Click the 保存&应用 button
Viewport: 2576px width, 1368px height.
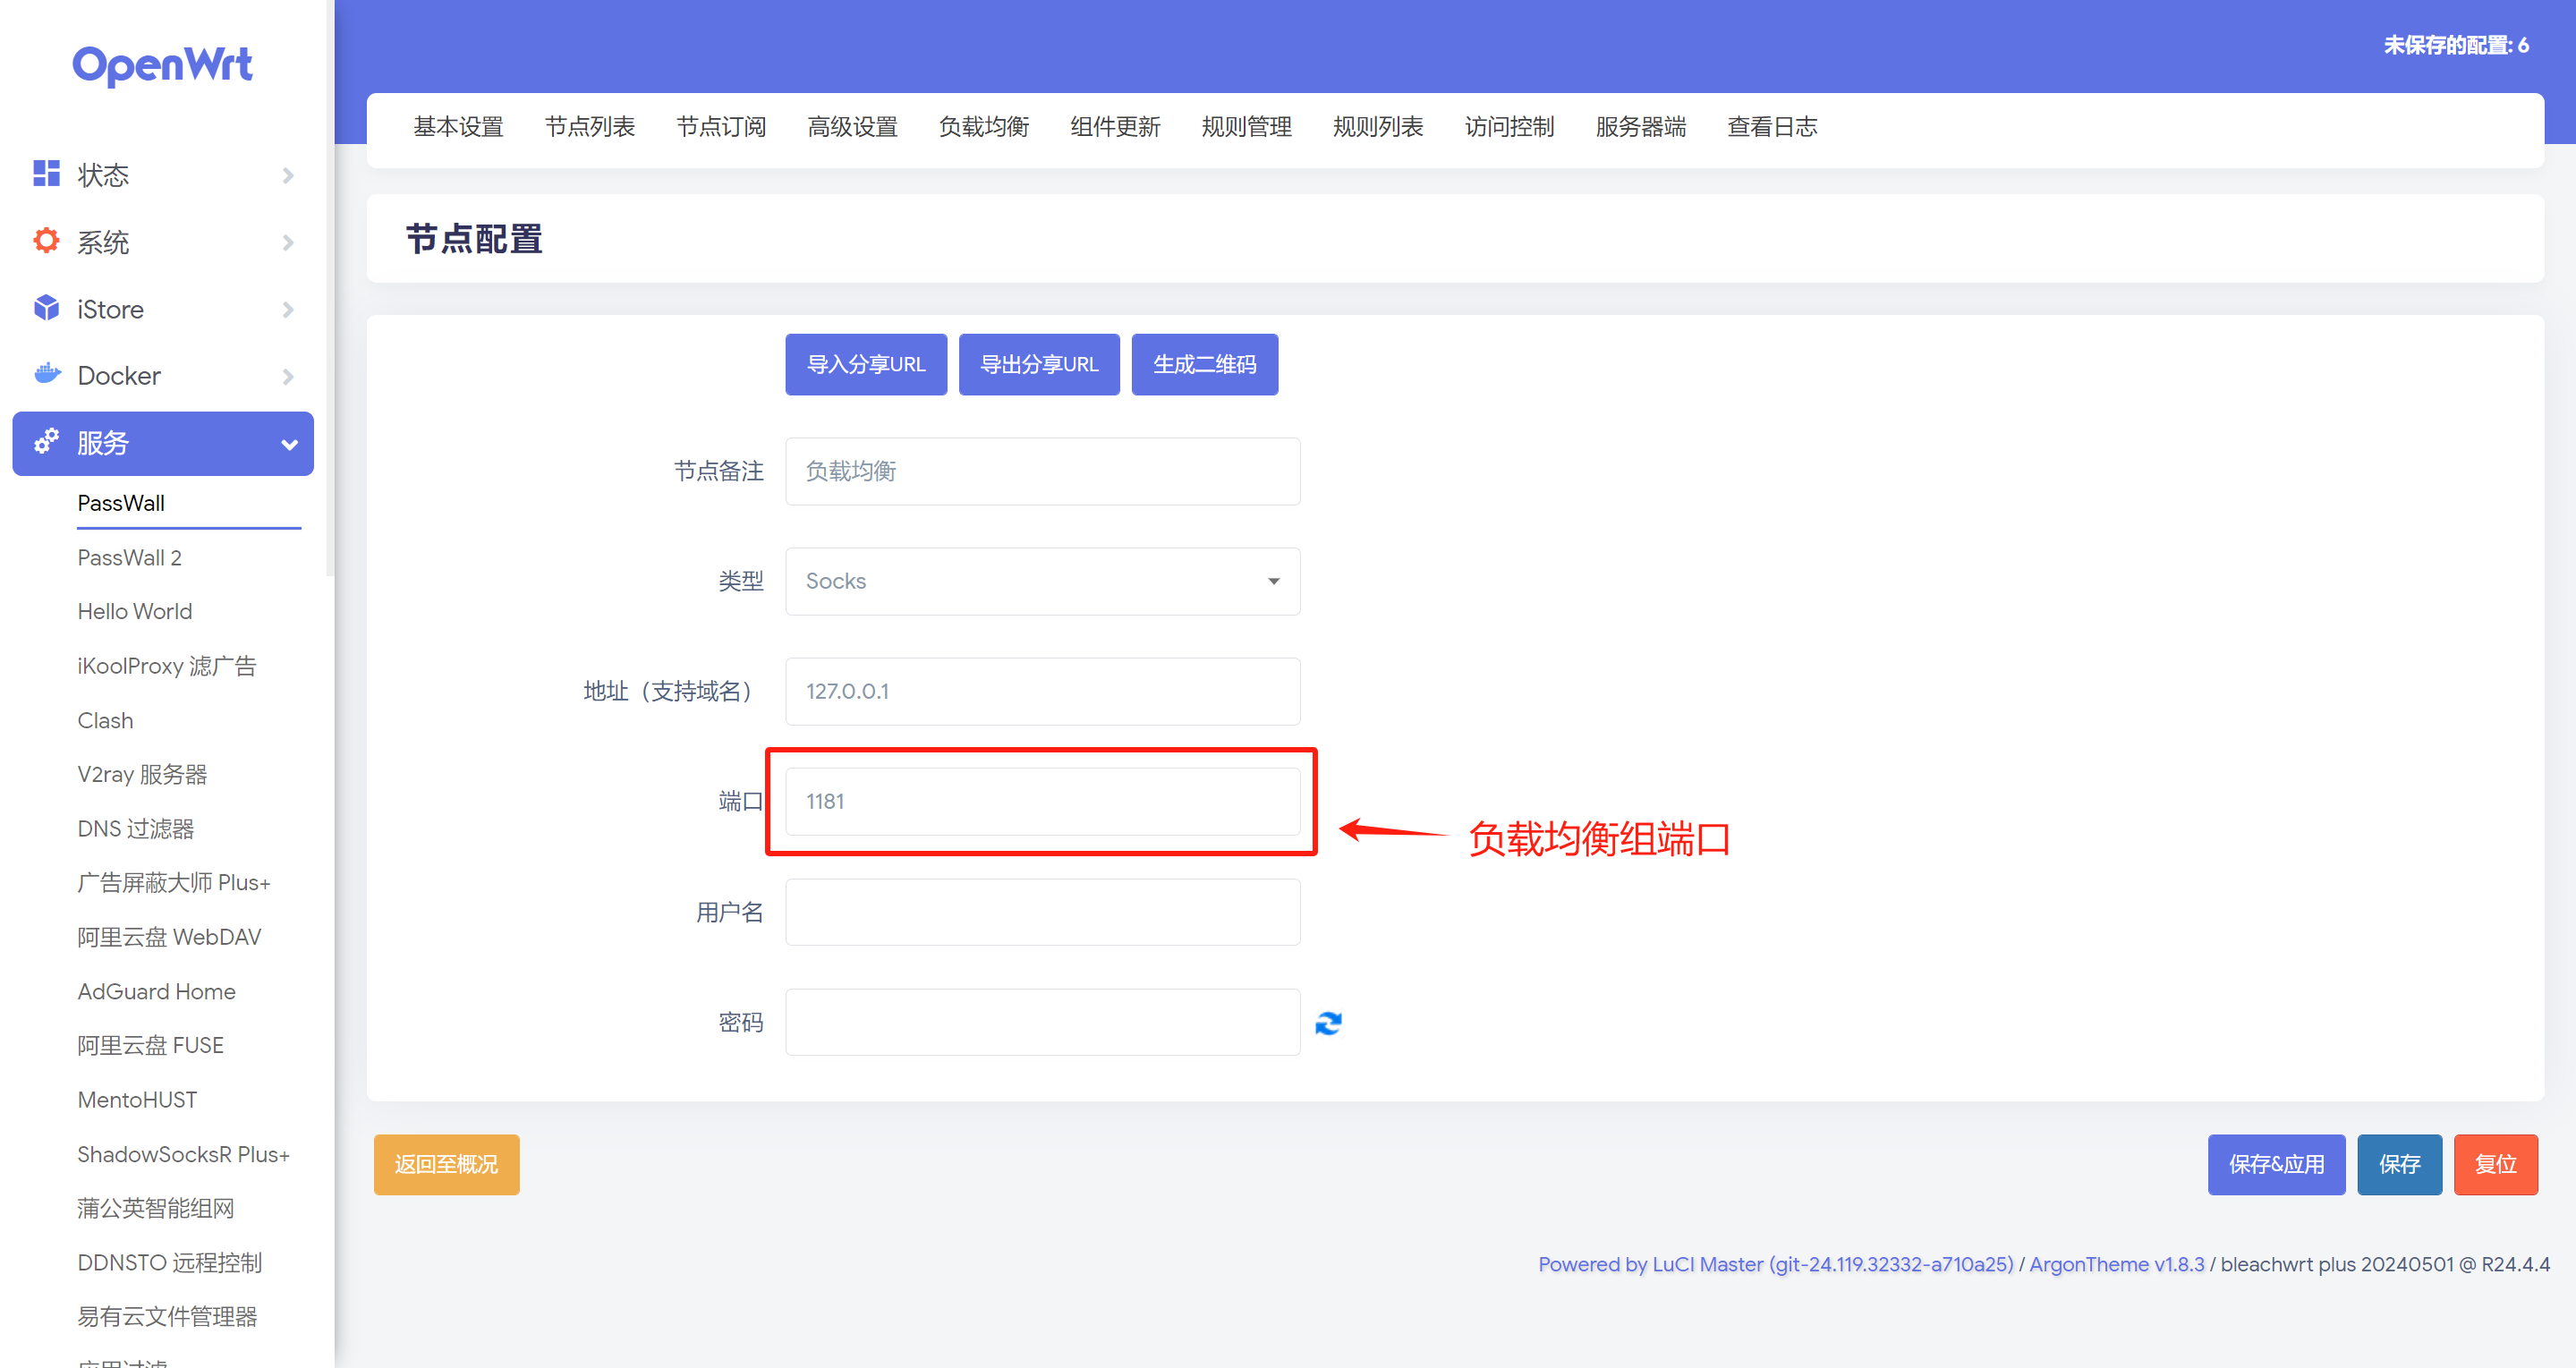(x=2275, y=1164)
